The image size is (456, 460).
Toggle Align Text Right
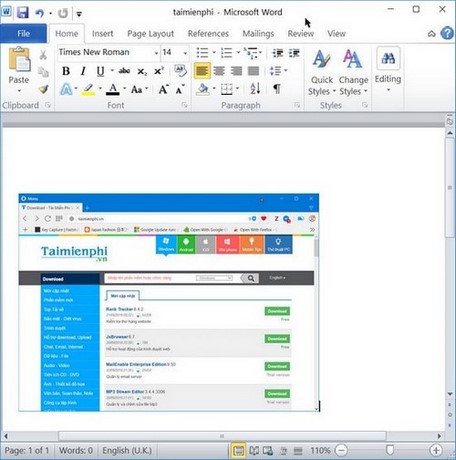click(236, 71)
